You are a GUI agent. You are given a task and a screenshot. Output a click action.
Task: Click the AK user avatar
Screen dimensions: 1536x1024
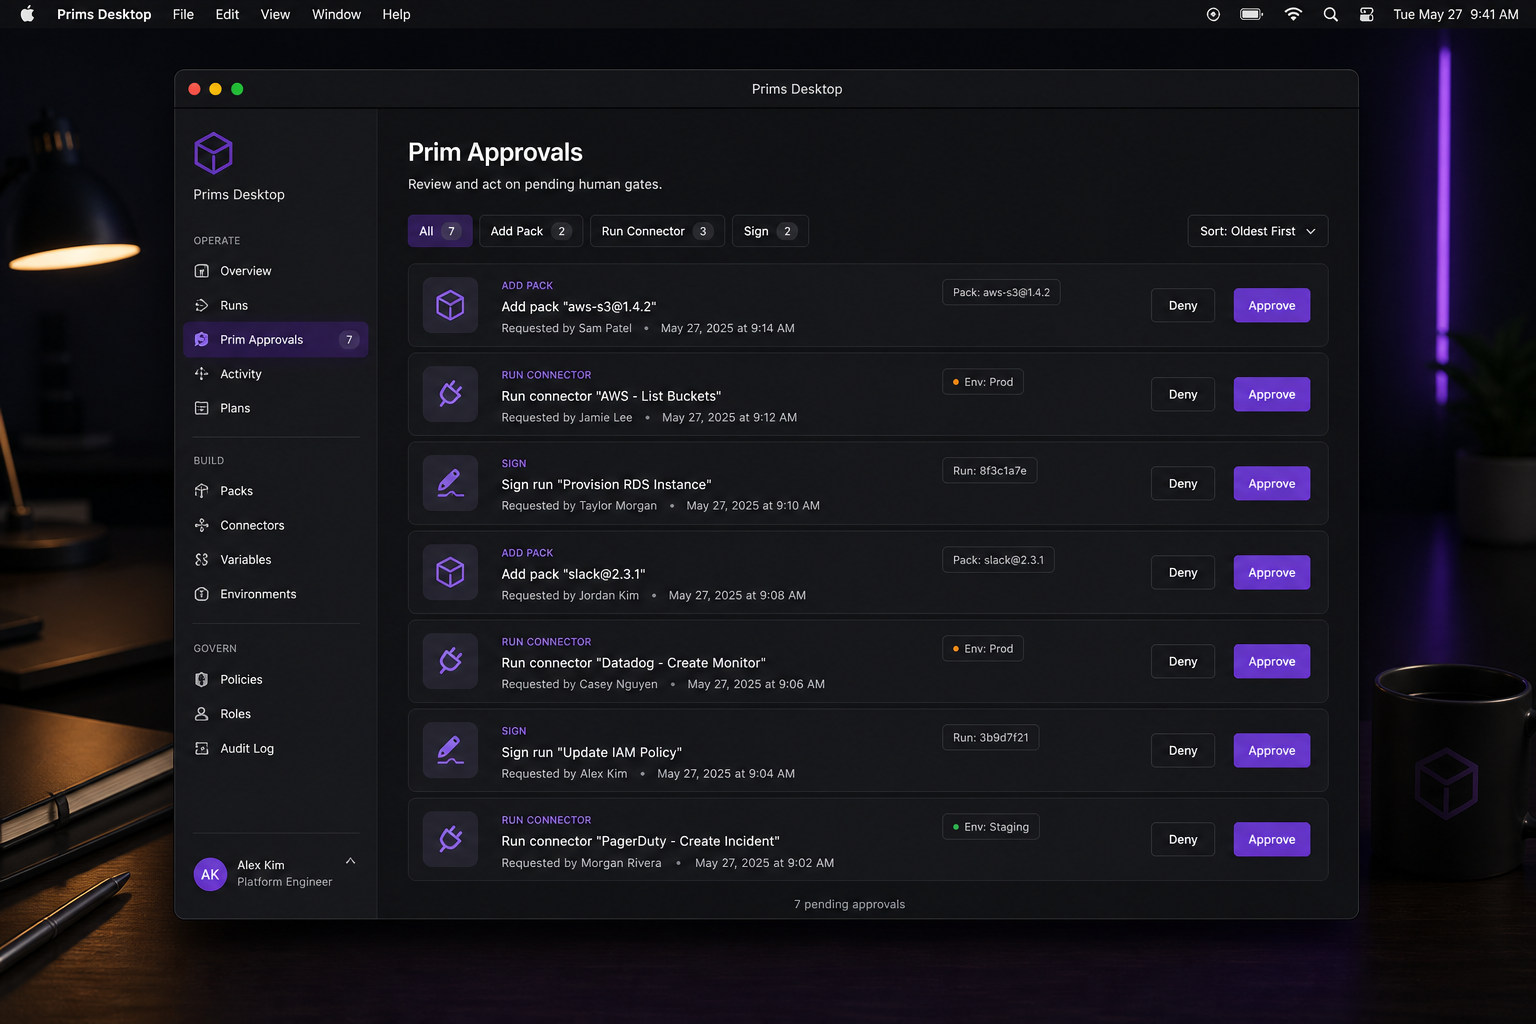(x=210, y=874)
